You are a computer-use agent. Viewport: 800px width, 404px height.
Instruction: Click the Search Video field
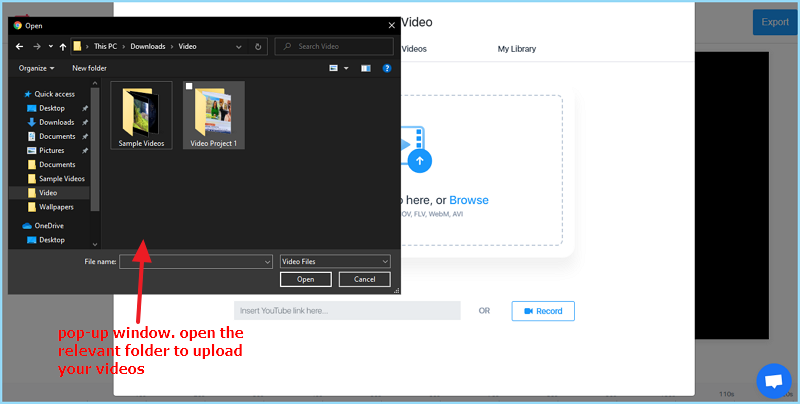click(x=334, y=46)
